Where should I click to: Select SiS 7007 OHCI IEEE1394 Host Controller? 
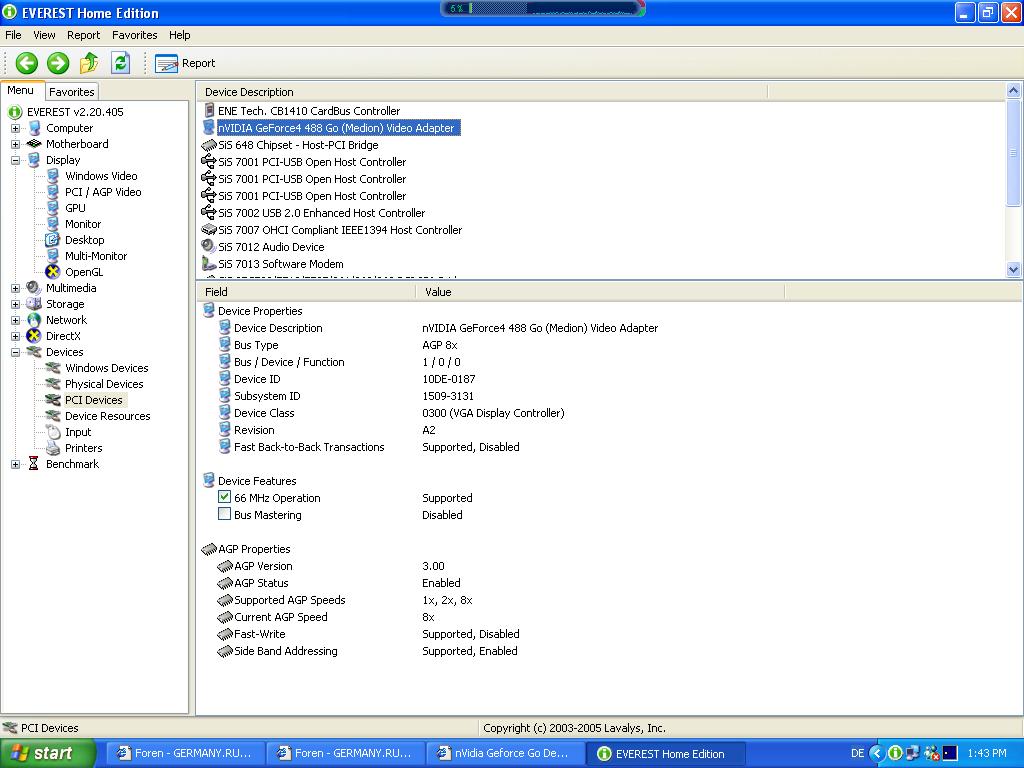340,230
